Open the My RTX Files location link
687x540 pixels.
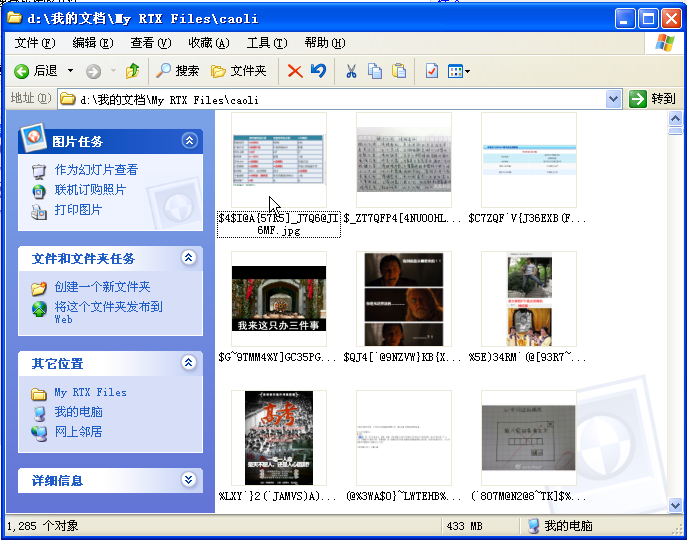tap(91, 392)
